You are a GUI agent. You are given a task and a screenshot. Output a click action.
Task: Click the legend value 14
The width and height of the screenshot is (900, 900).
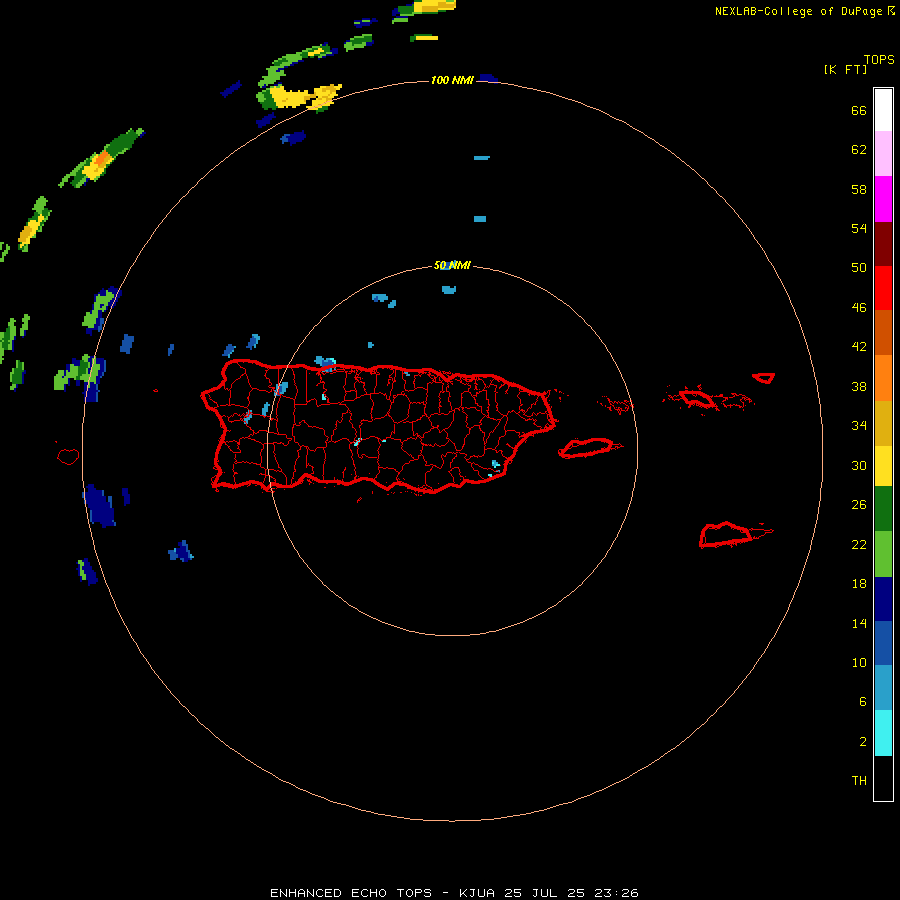859,623
